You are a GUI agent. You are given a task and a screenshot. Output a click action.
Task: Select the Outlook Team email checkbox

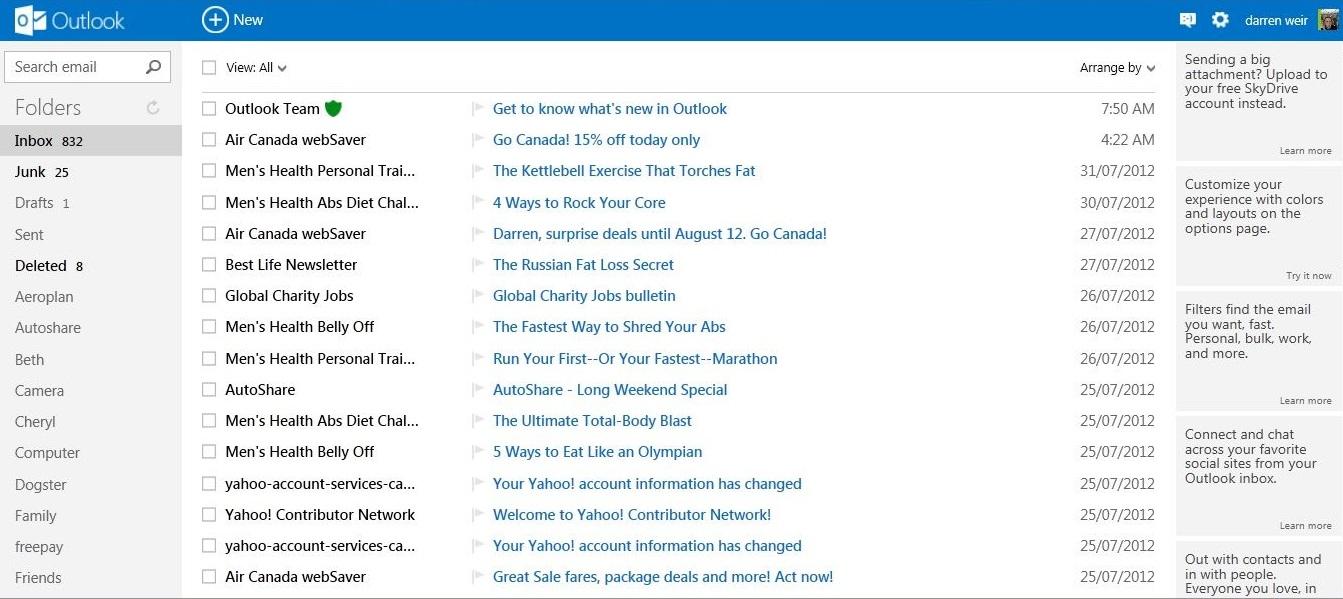pos(209,109)
